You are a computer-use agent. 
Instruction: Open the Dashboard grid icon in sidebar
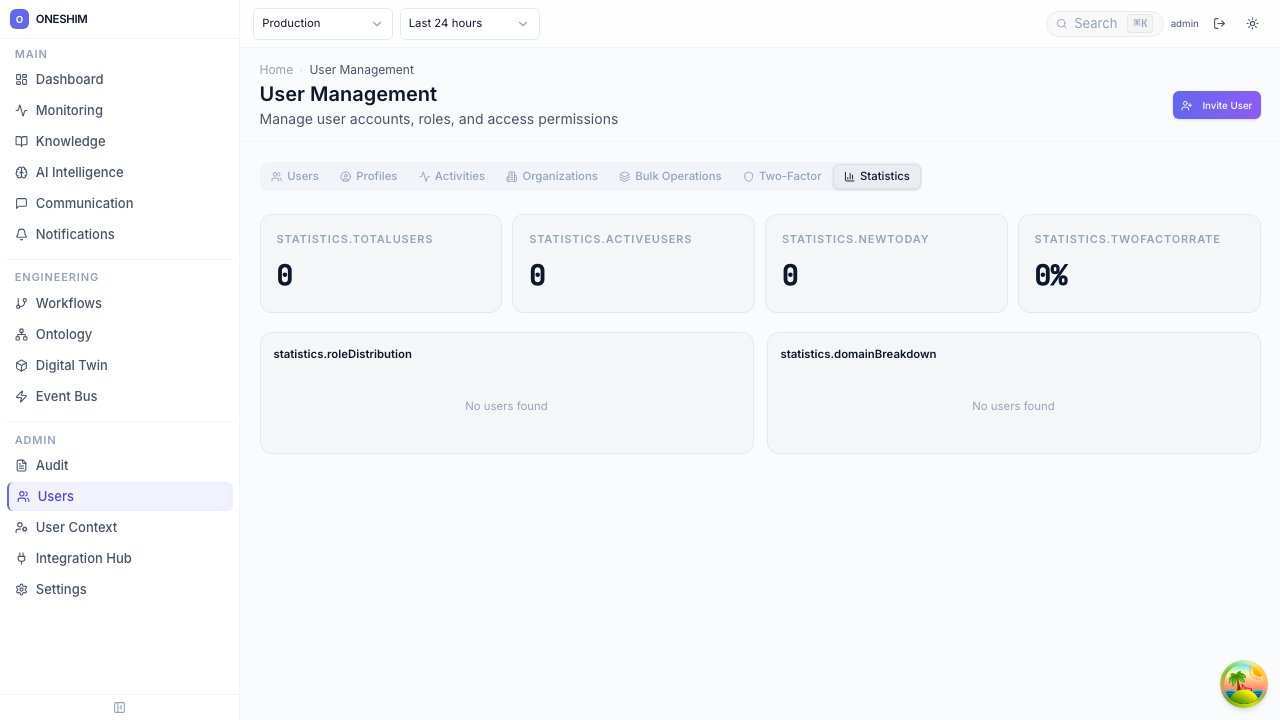[x=21, y=79]
